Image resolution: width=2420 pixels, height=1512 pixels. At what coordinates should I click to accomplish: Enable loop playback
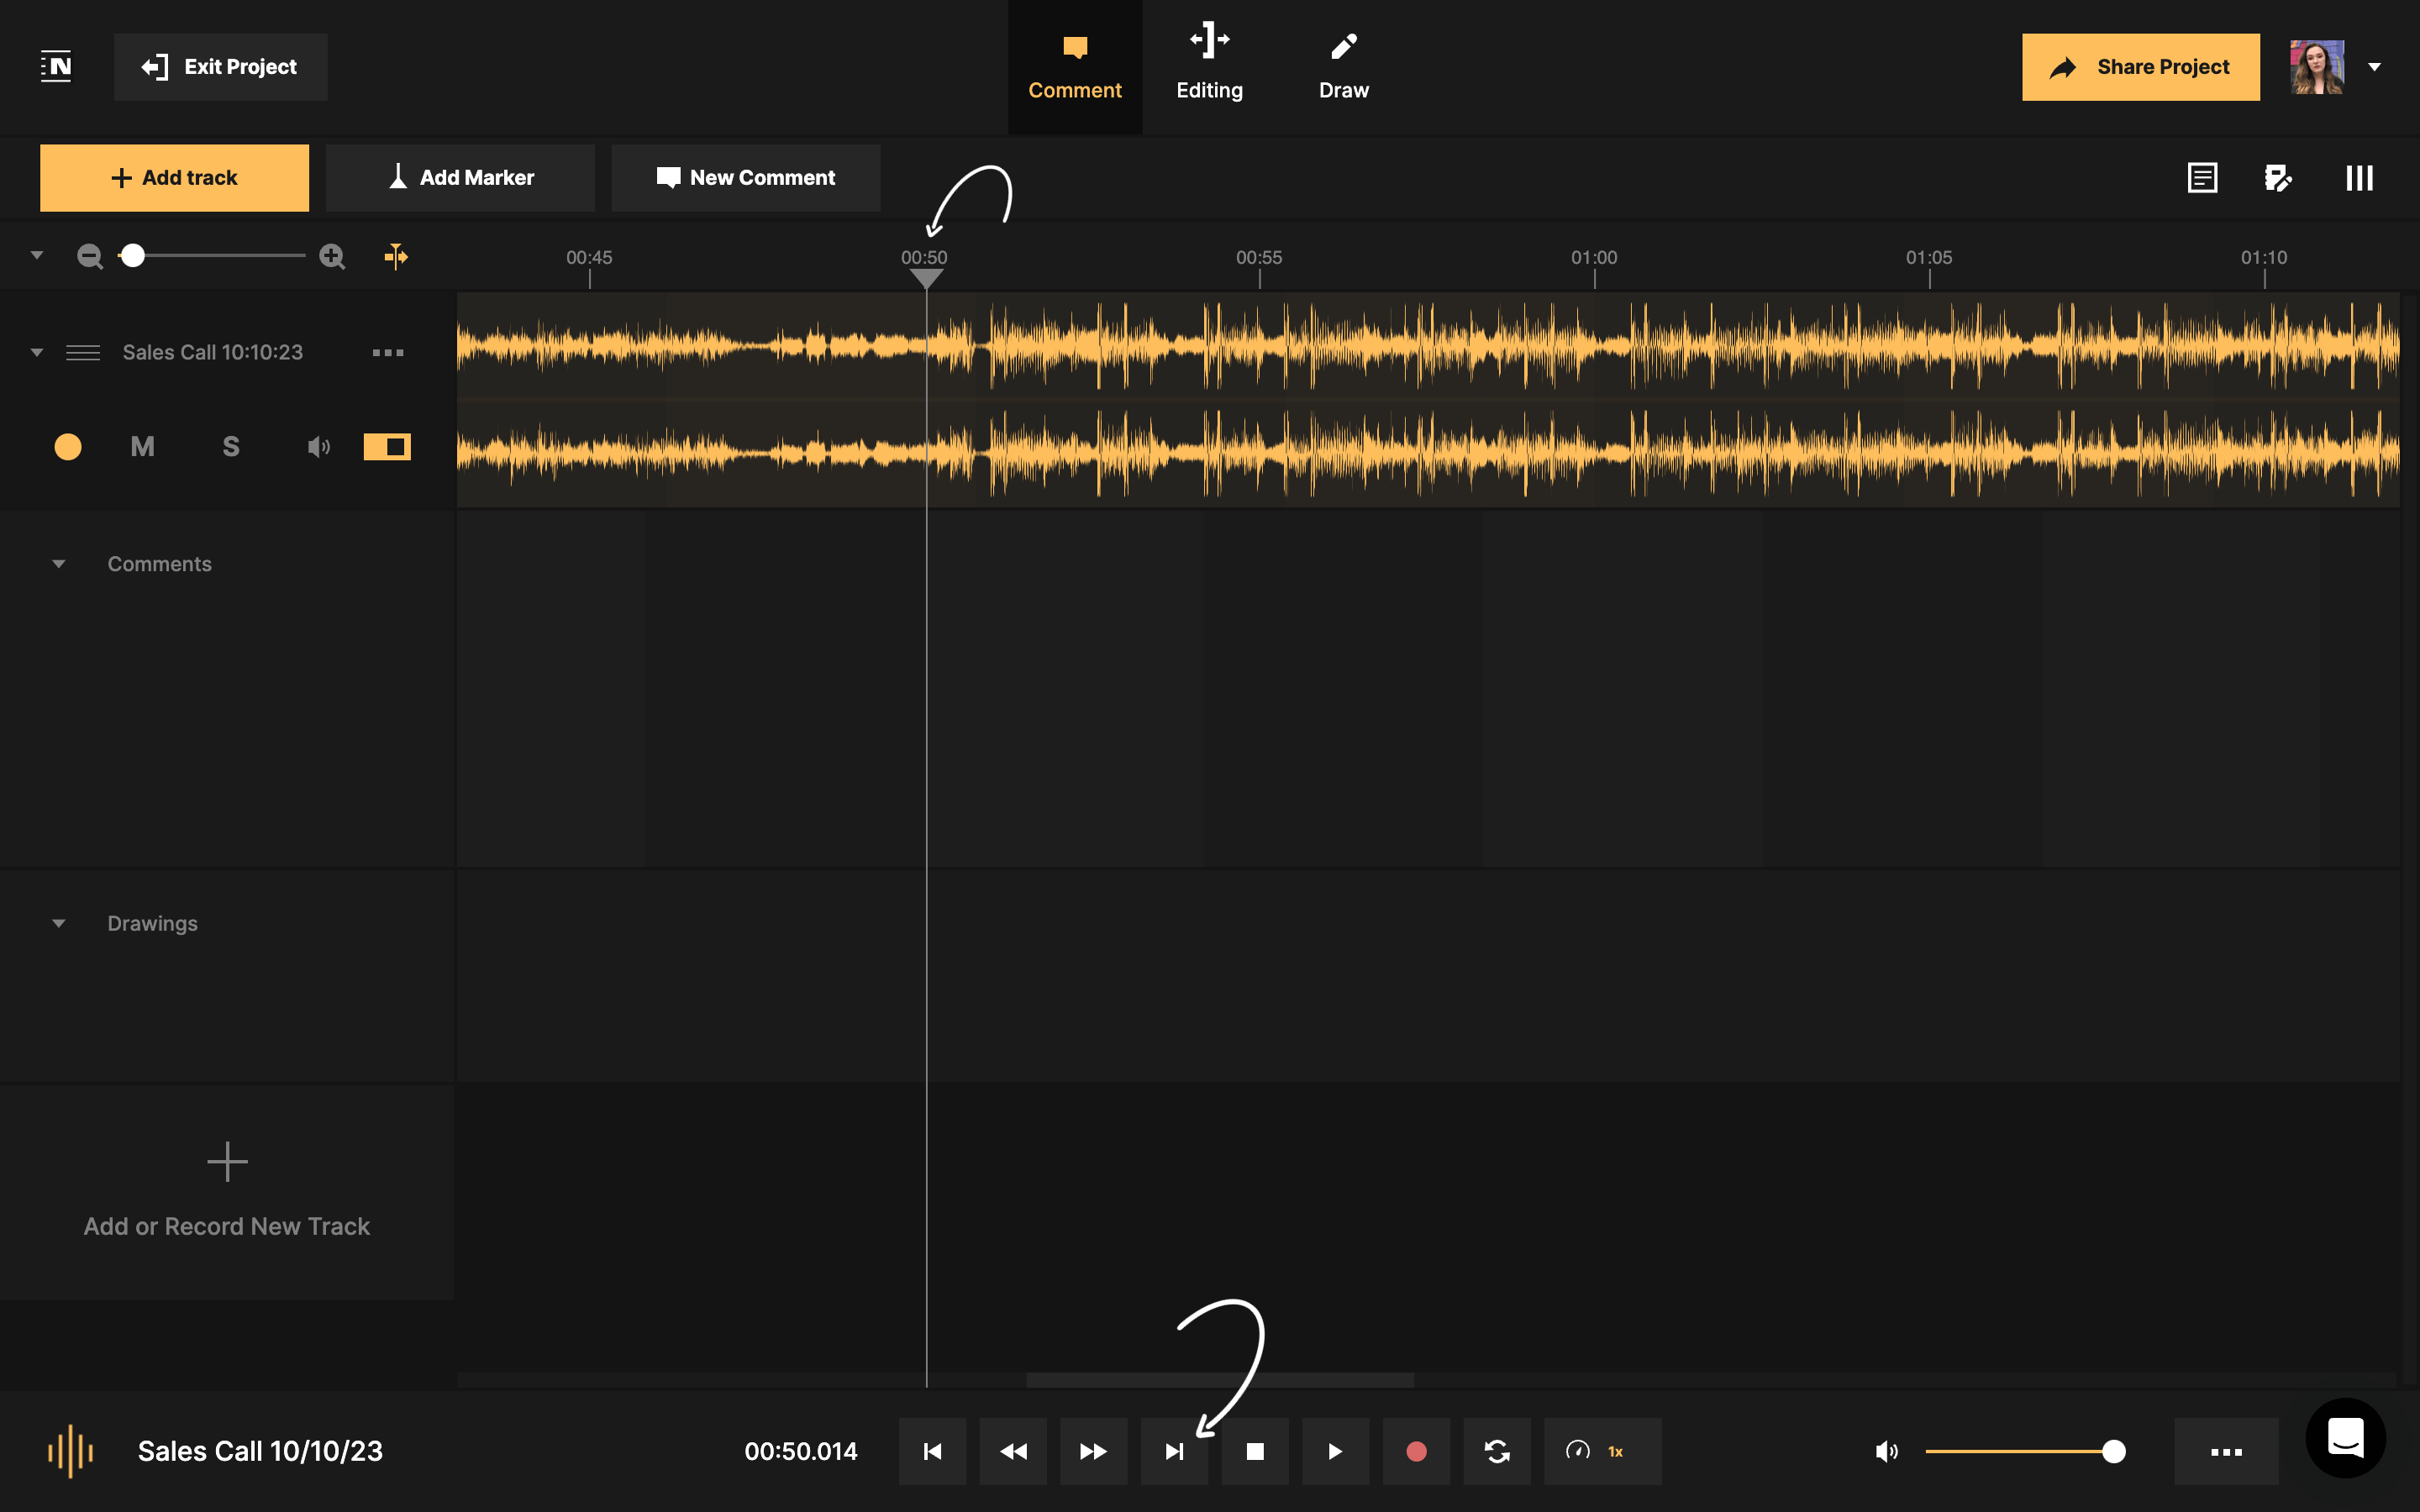click(x=1497, y=1451)
